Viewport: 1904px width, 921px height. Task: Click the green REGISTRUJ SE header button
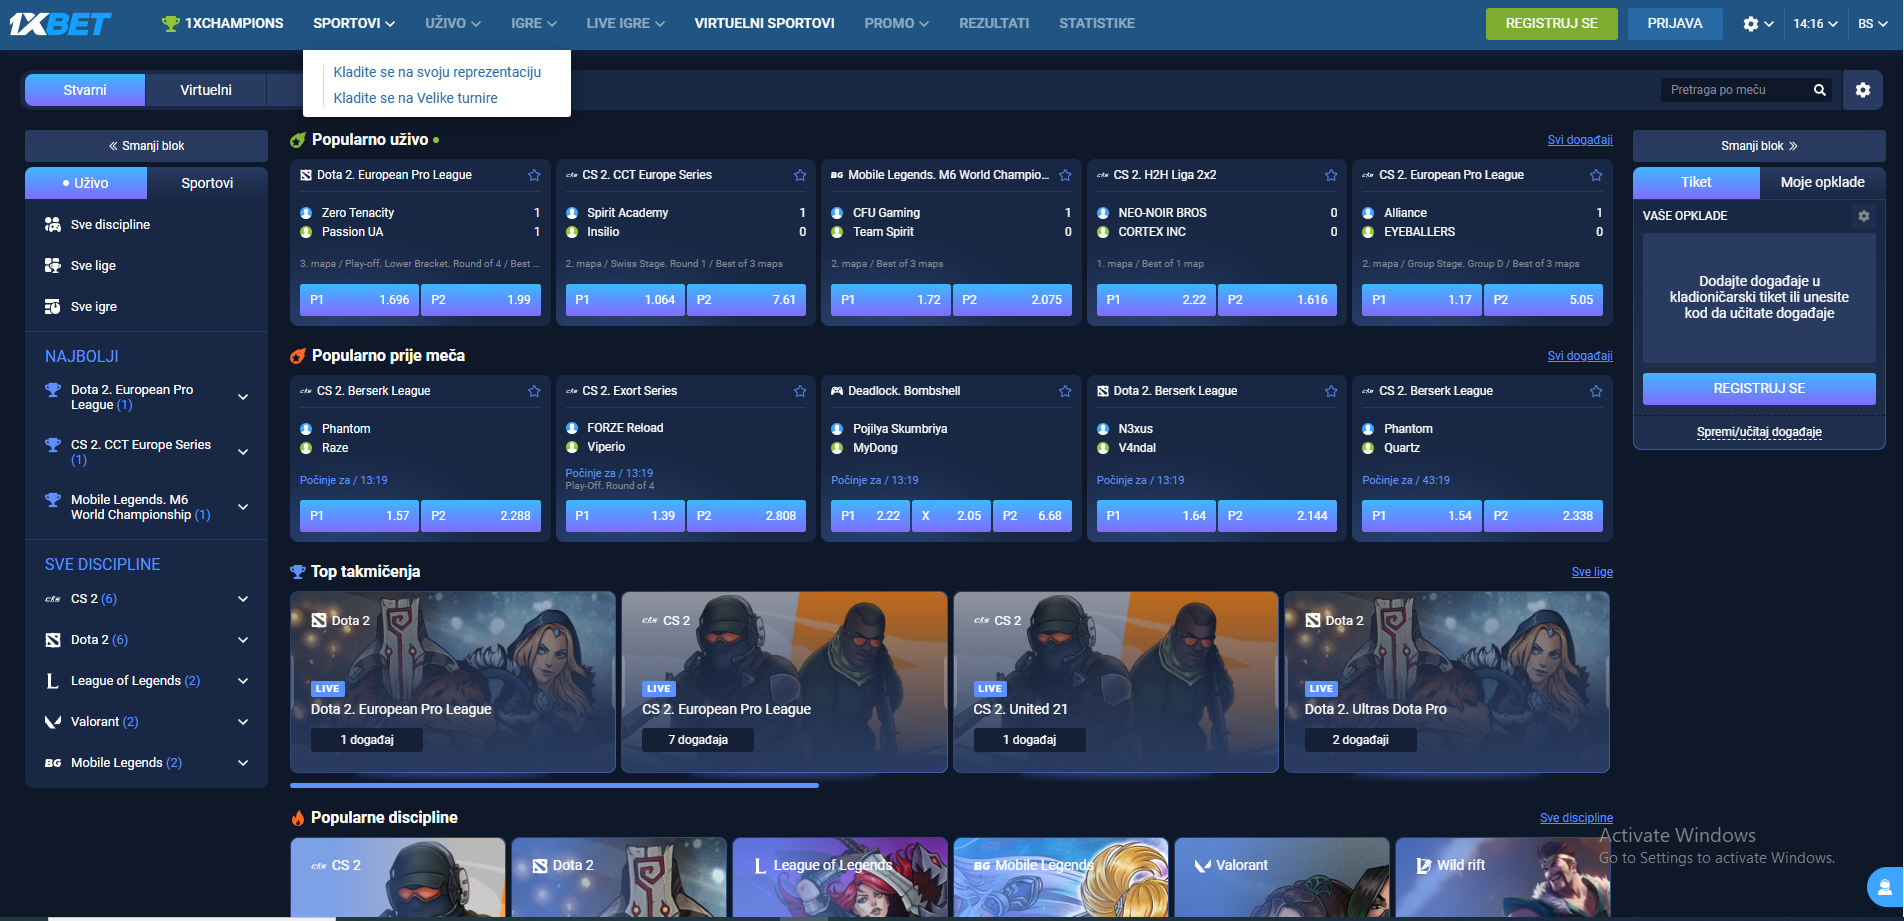(1551, 23)
